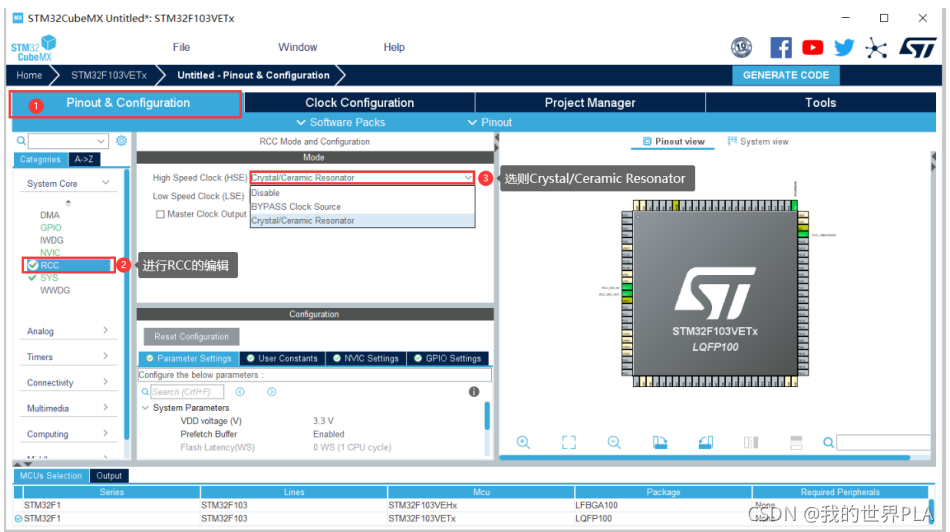950x532 pixels.
Task: Click the pinout search input field
Action: tap(883, 443)
